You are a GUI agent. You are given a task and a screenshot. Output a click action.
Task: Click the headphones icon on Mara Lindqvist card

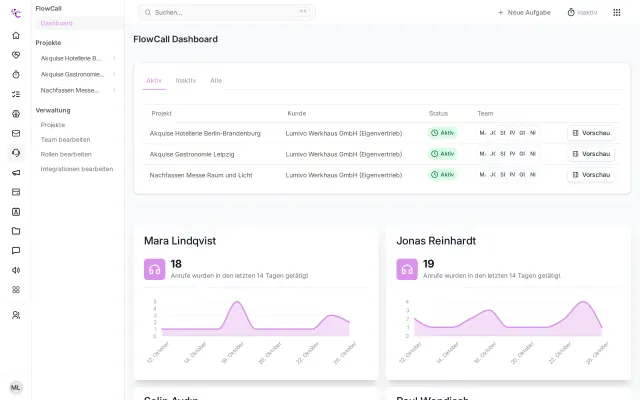(155, 269)
